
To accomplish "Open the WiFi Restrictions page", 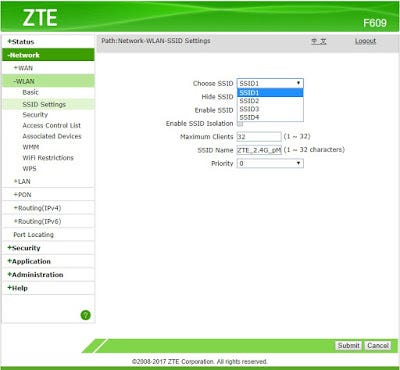I will click(x=48, y=158).
